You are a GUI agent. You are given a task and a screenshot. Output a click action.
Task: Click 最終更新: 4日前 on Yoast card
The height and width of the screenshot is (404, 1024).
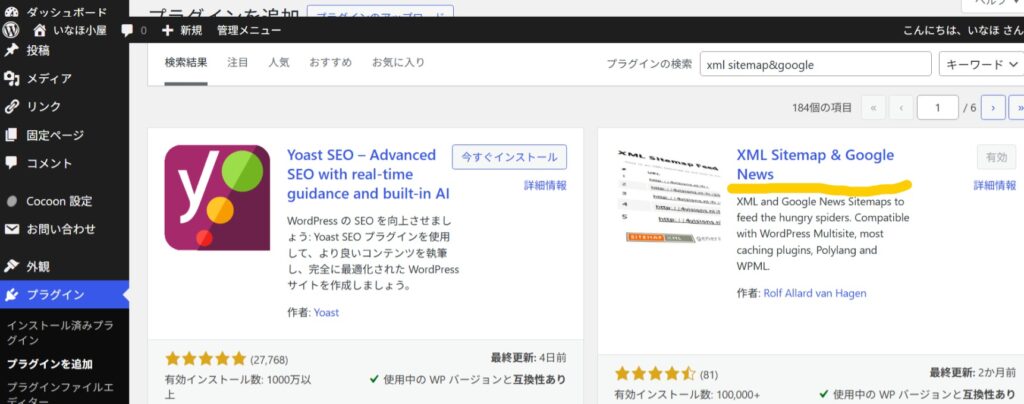pyautogui.click(x=528, y=358)
